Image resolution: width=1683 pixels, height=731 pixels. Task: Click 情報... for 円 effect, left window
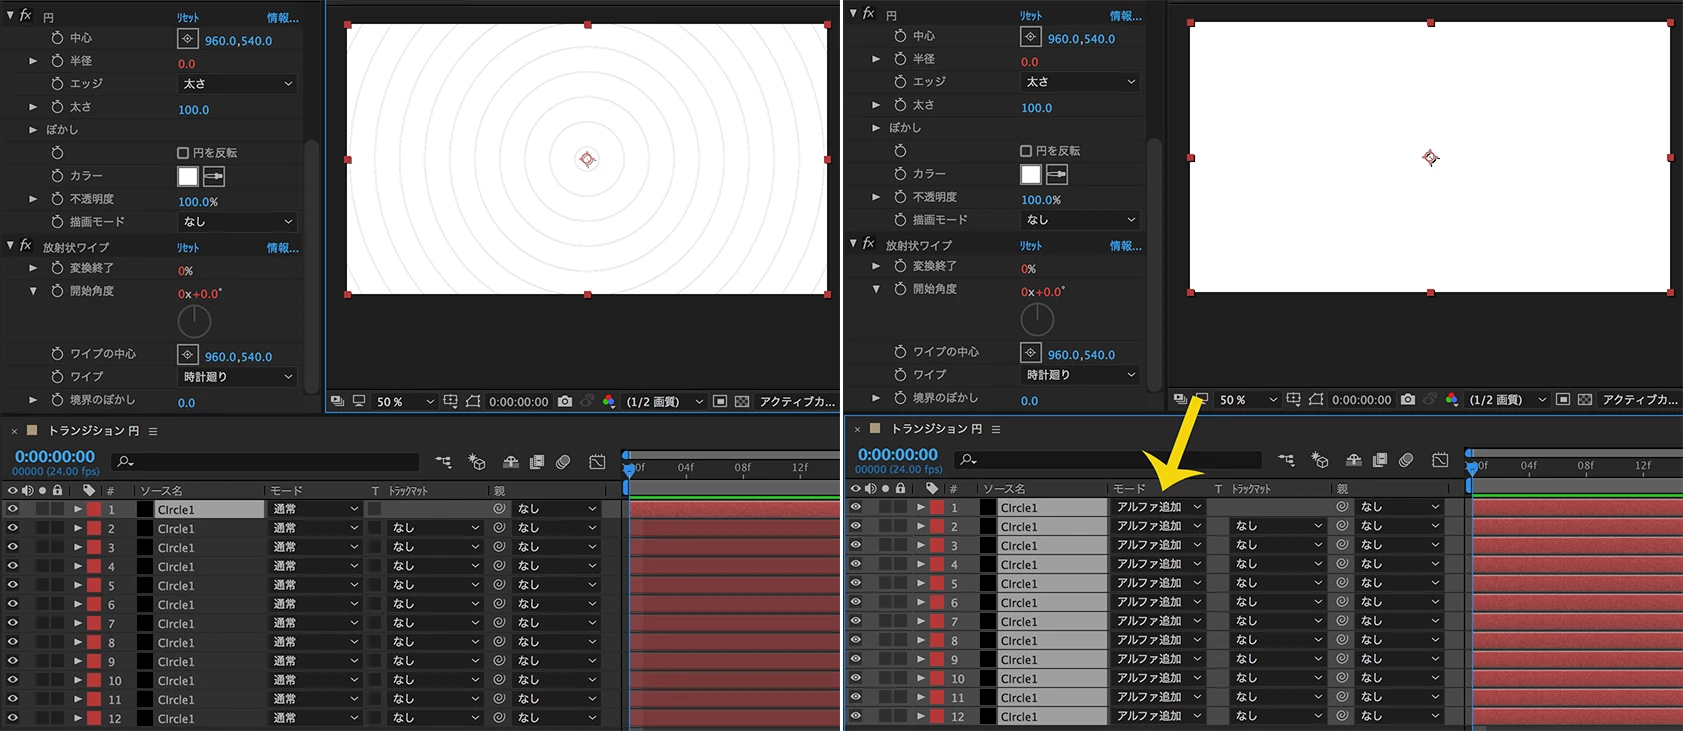point(282,18)
